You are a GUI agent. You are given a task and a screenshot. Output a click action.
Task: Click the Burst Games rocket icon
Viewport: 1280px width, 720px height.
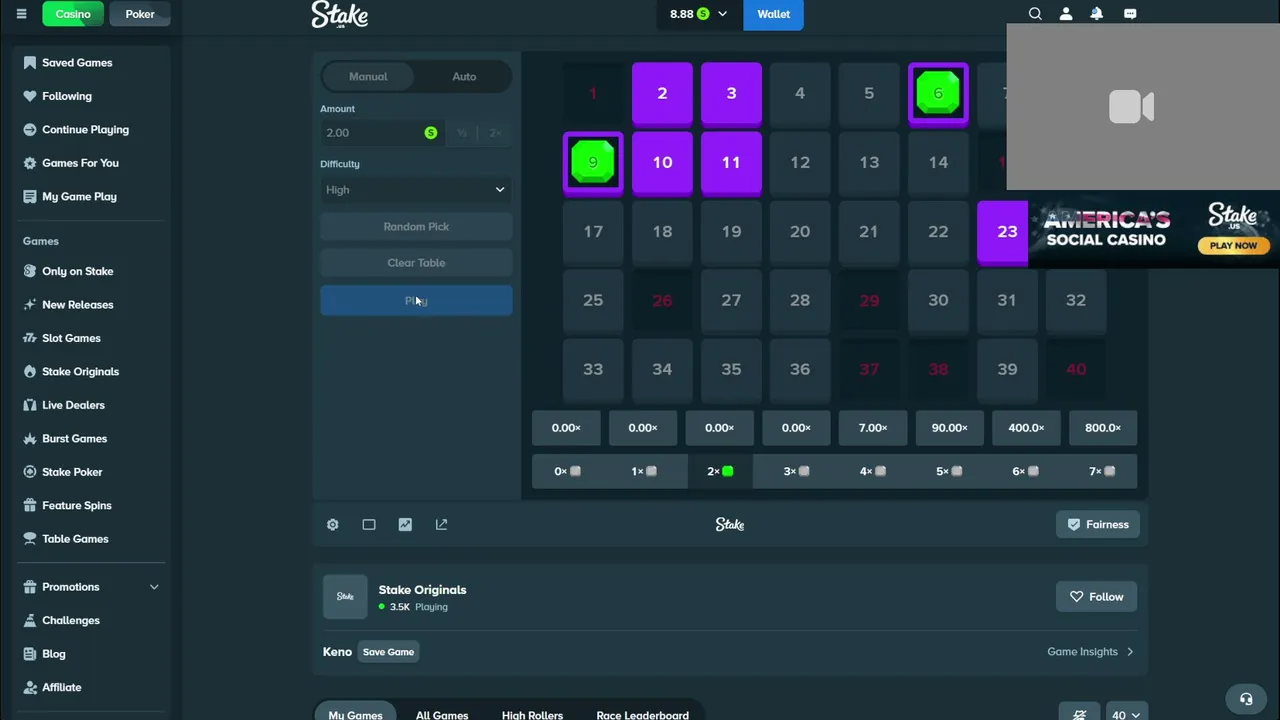click(x=30, y=438)
